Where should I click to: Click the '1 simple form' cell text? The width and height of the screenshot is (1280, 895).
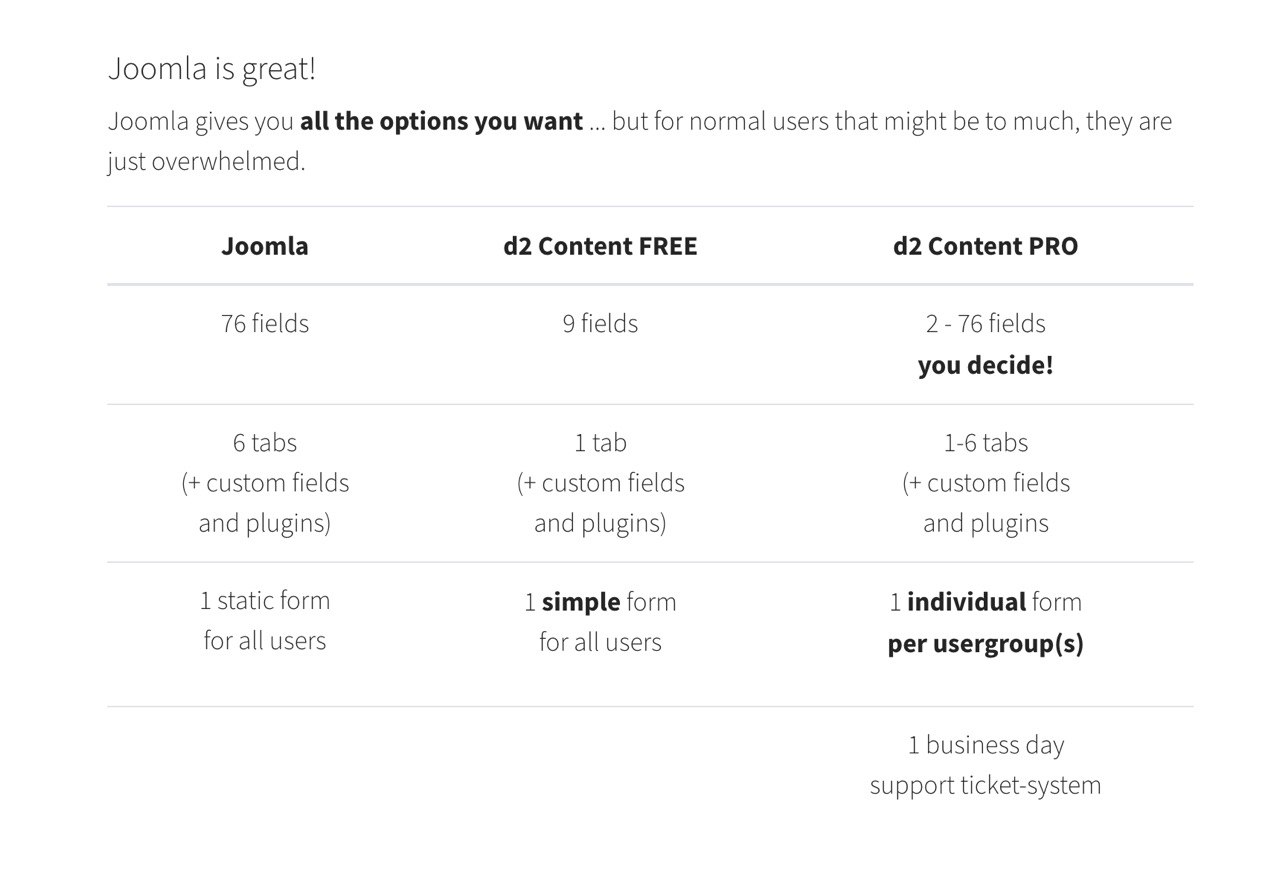pyautogui.click(x=600, y=602)
